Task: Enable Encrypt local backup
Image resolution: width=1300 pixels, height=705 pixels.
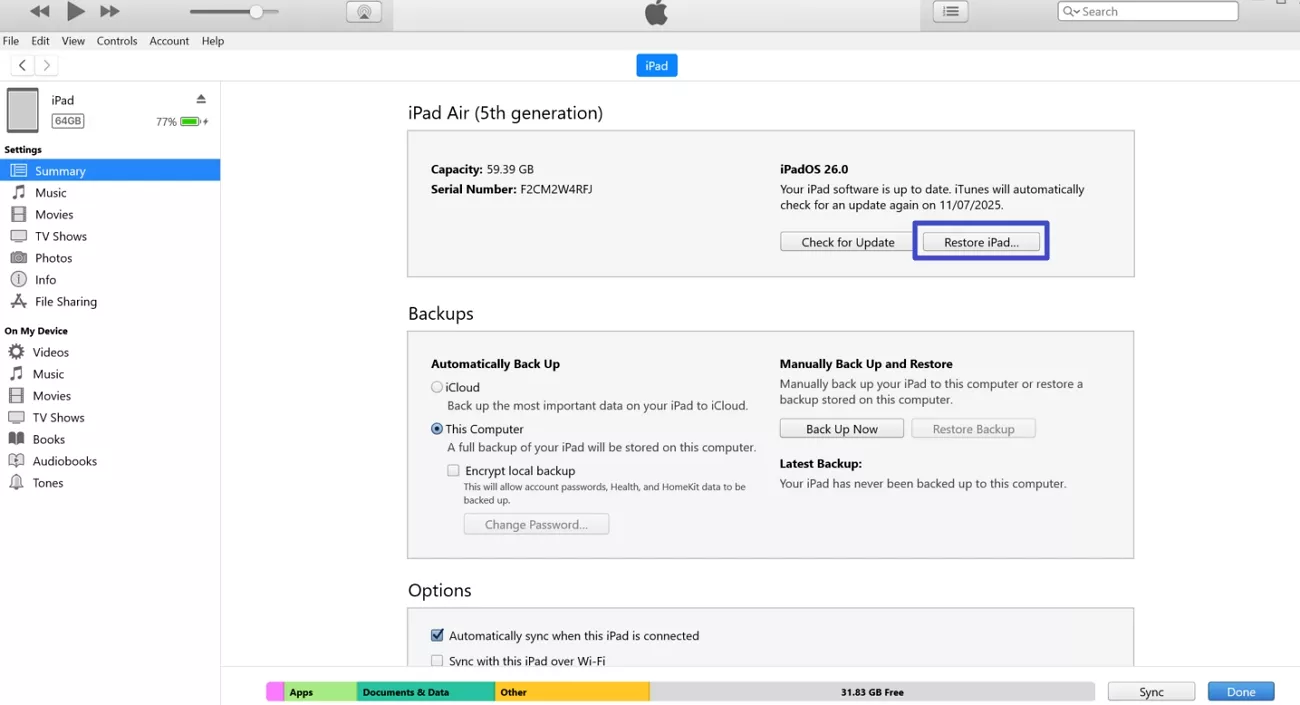Action: pos(453,470)
